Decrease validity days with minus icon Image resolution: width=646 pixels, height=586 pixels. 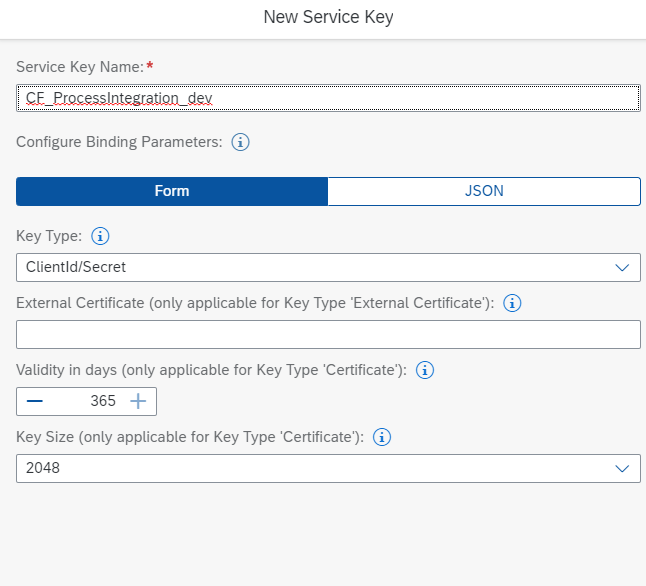click(35, 401)
